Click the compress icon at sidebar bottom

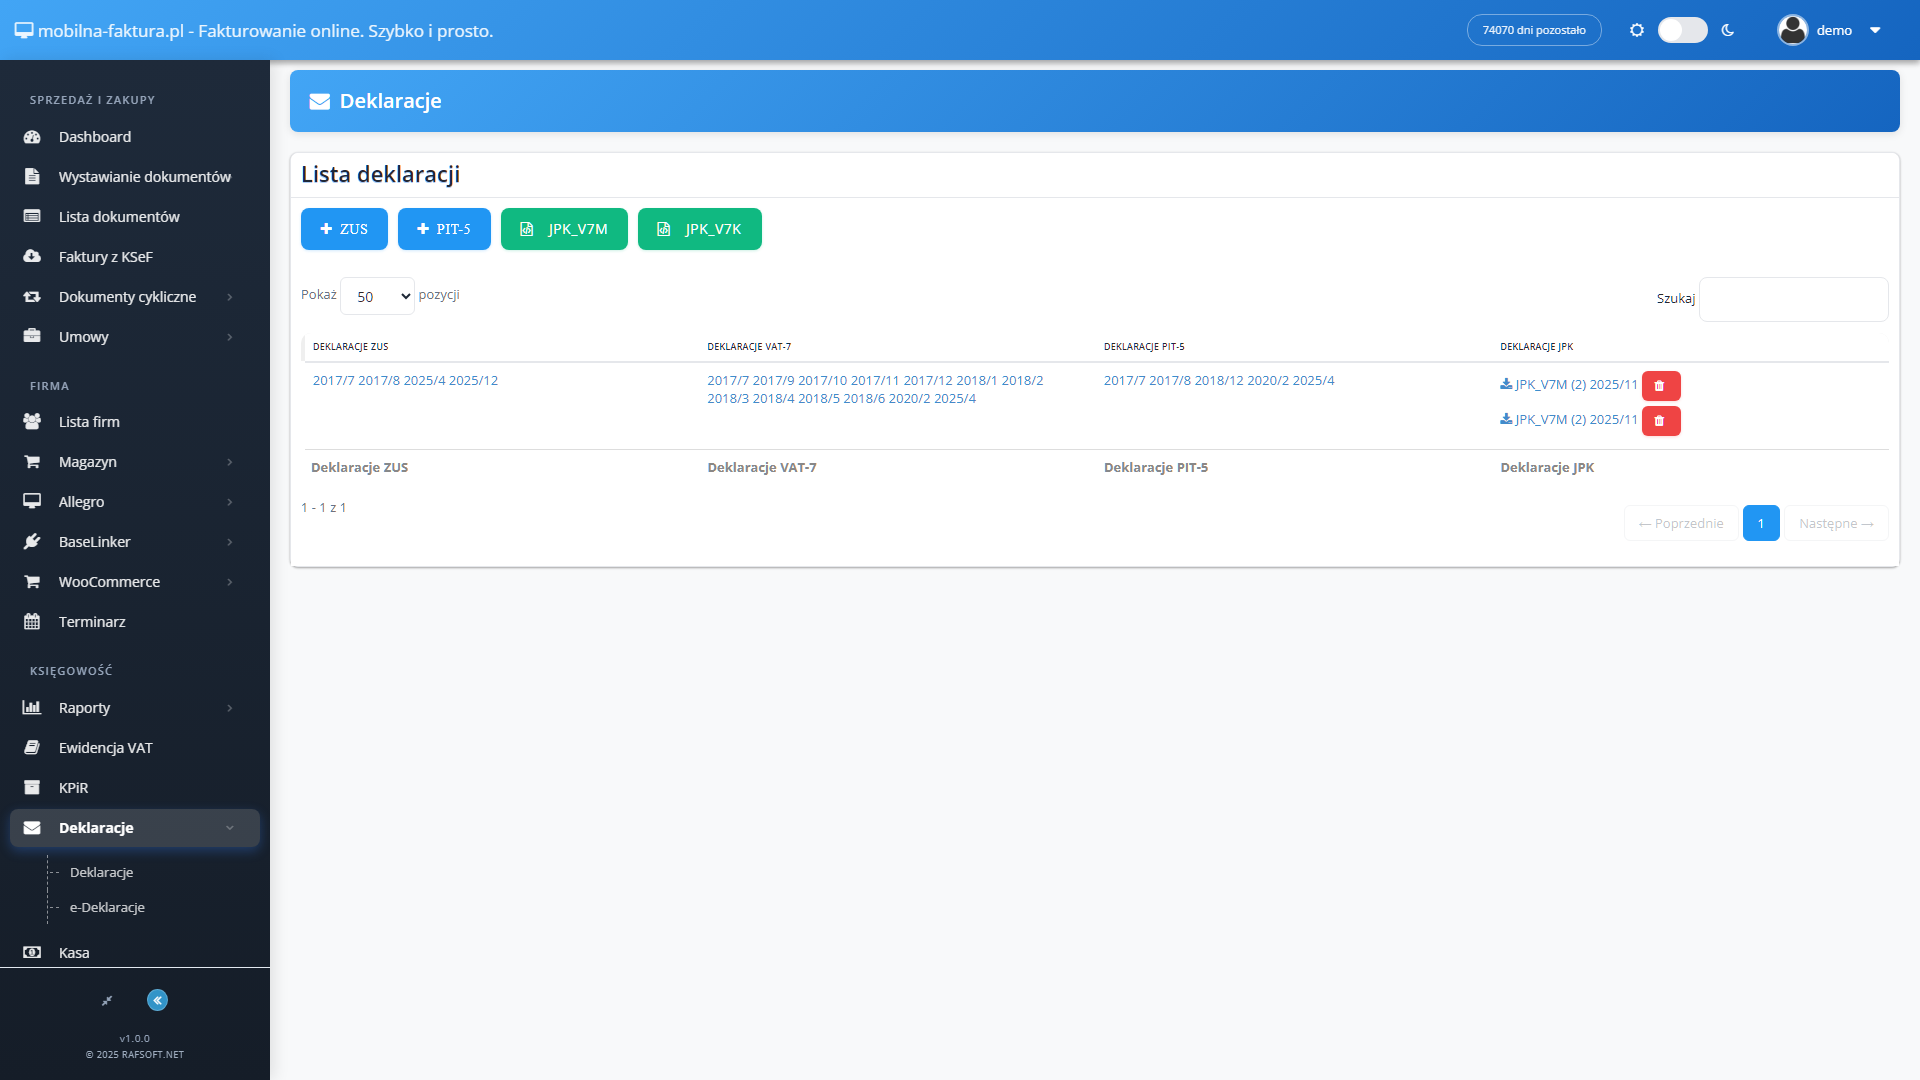click(107, 1000)
